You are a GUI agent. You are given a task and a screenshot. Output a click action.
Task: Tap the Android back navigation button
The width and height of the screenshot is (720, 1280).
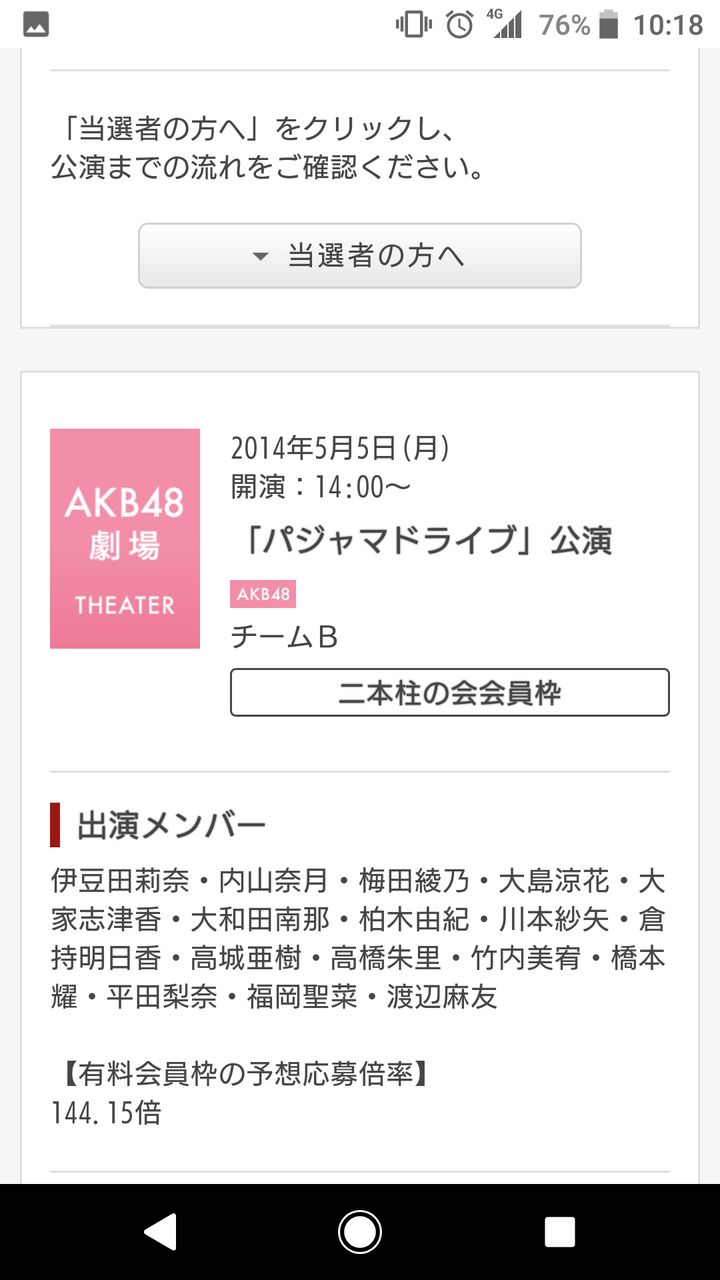(161, 1232)
